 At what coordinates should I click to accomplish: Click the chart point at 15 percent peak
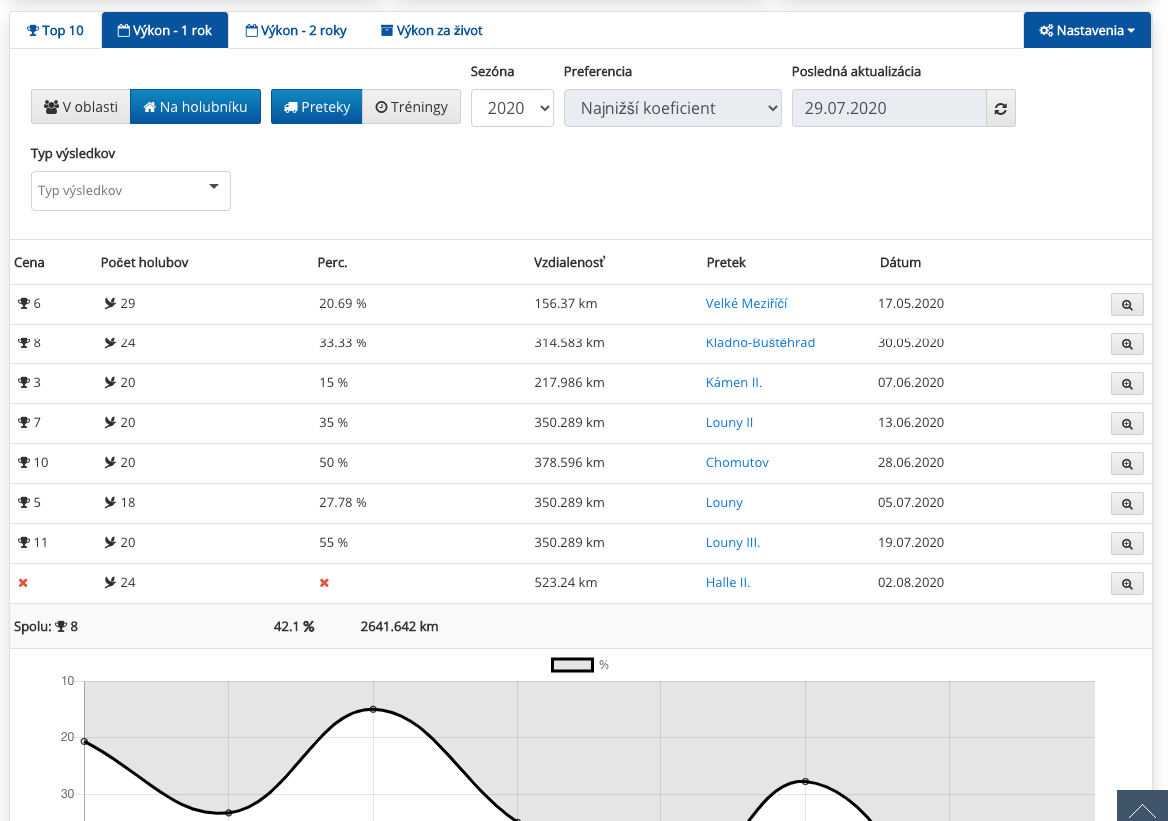point(373,709)
